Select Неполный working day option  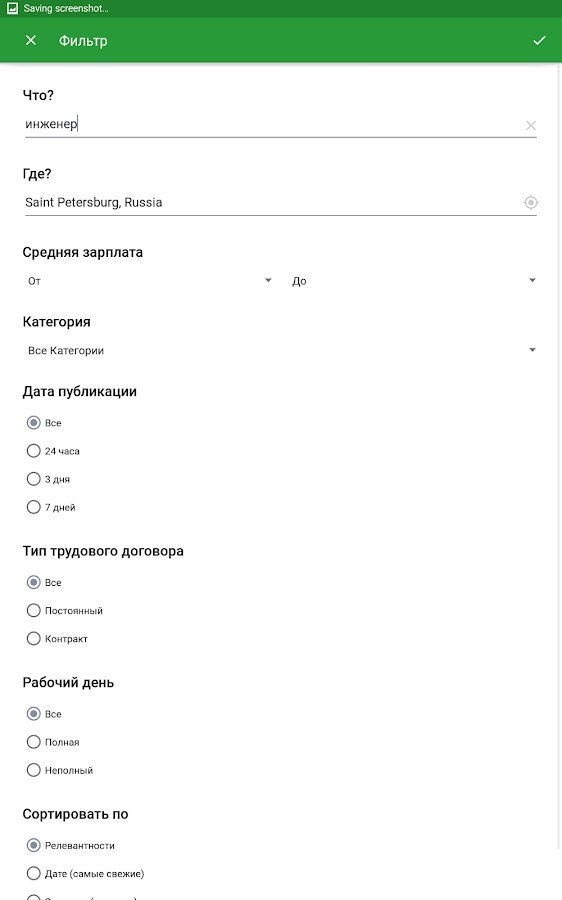point(60,770)
